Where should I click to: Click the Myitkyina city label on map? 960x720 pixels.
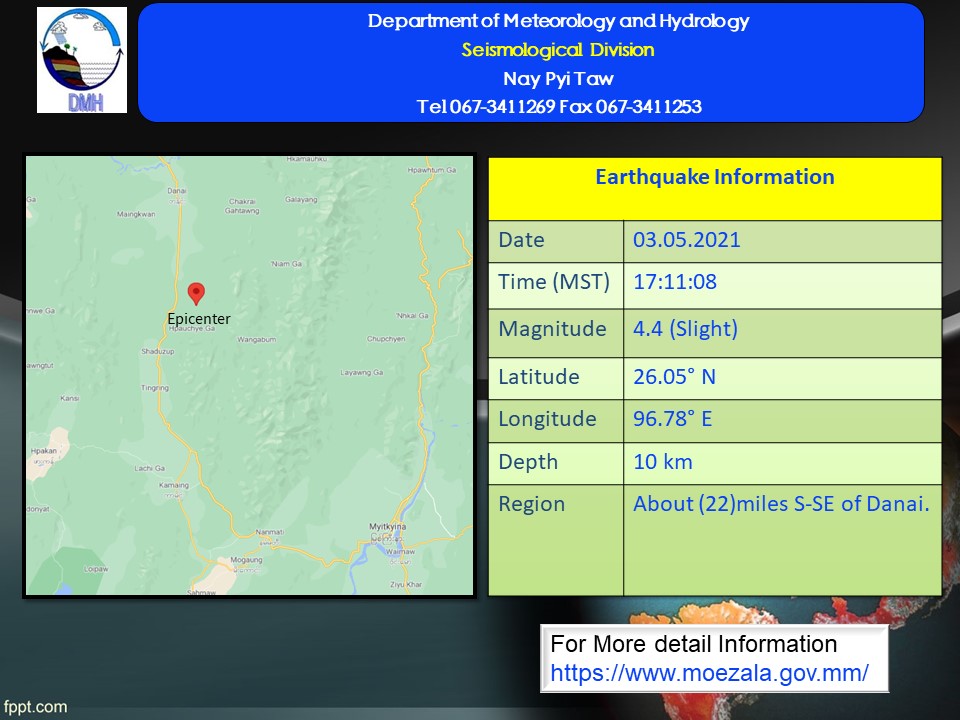[x=385, y=526]
